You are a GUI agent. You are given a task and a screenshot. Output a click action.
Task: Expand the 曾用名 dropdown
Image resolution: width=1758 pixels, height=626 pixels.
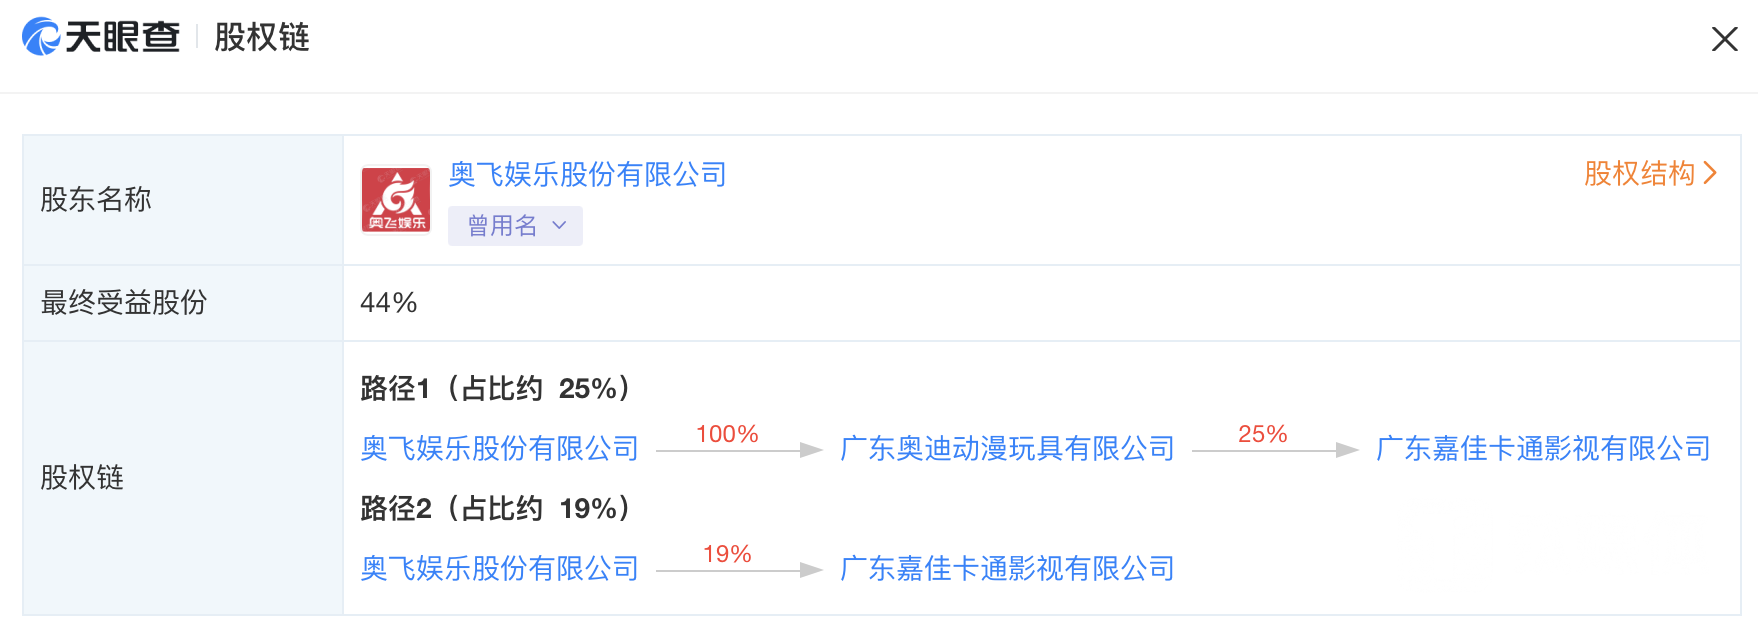pos(515,226)
